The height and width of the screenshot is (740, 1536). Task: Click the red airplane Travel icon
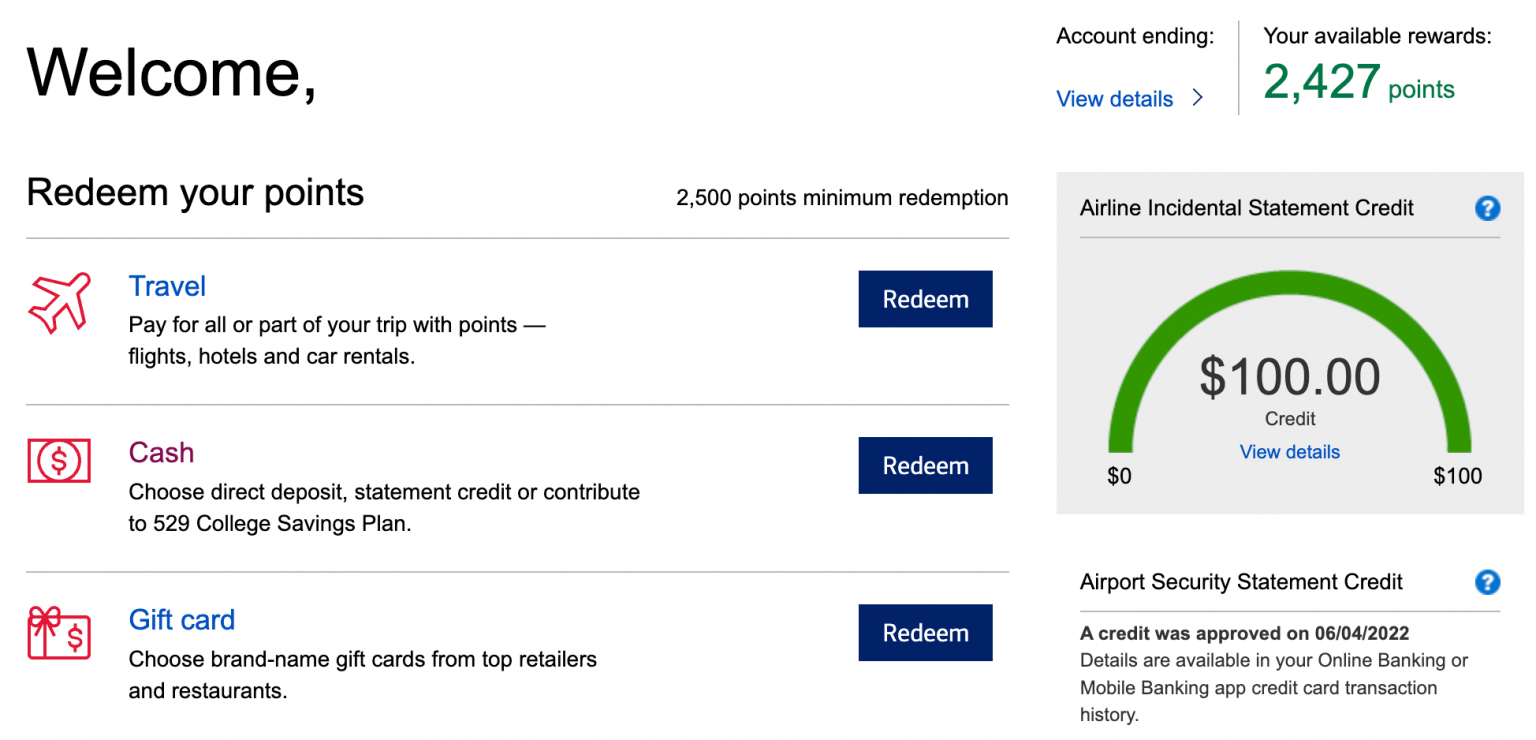point(59,297)
